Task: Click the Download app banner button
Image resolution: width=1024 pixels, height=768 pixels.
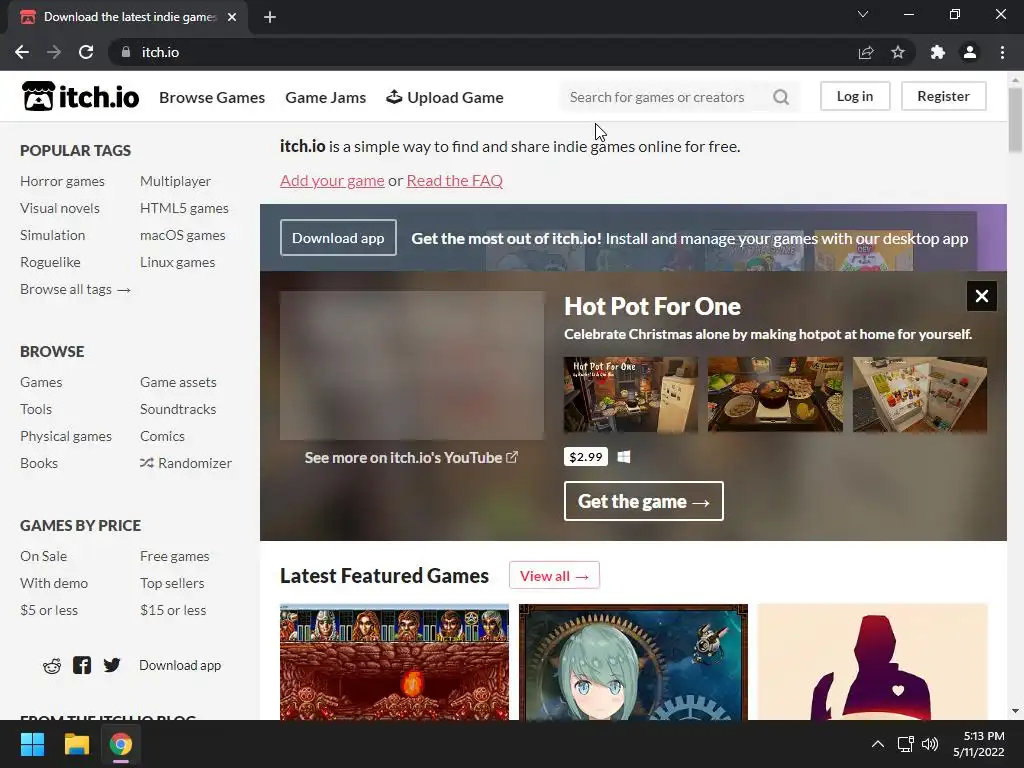Action: click(338, 238)
